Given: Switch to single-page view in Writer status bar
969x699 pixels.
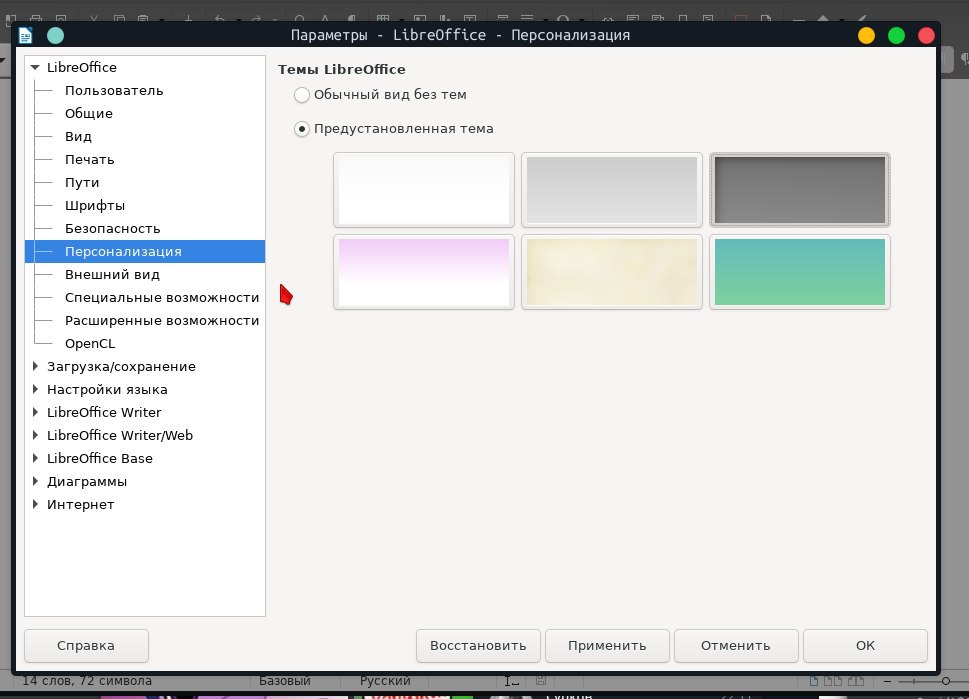Looking at the screenshot, I should click(x=814, y=681).
